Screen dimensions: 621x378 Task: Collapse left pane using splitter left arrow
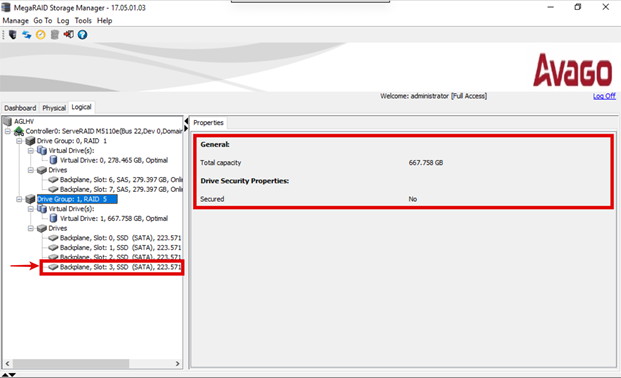pos(186,121)
